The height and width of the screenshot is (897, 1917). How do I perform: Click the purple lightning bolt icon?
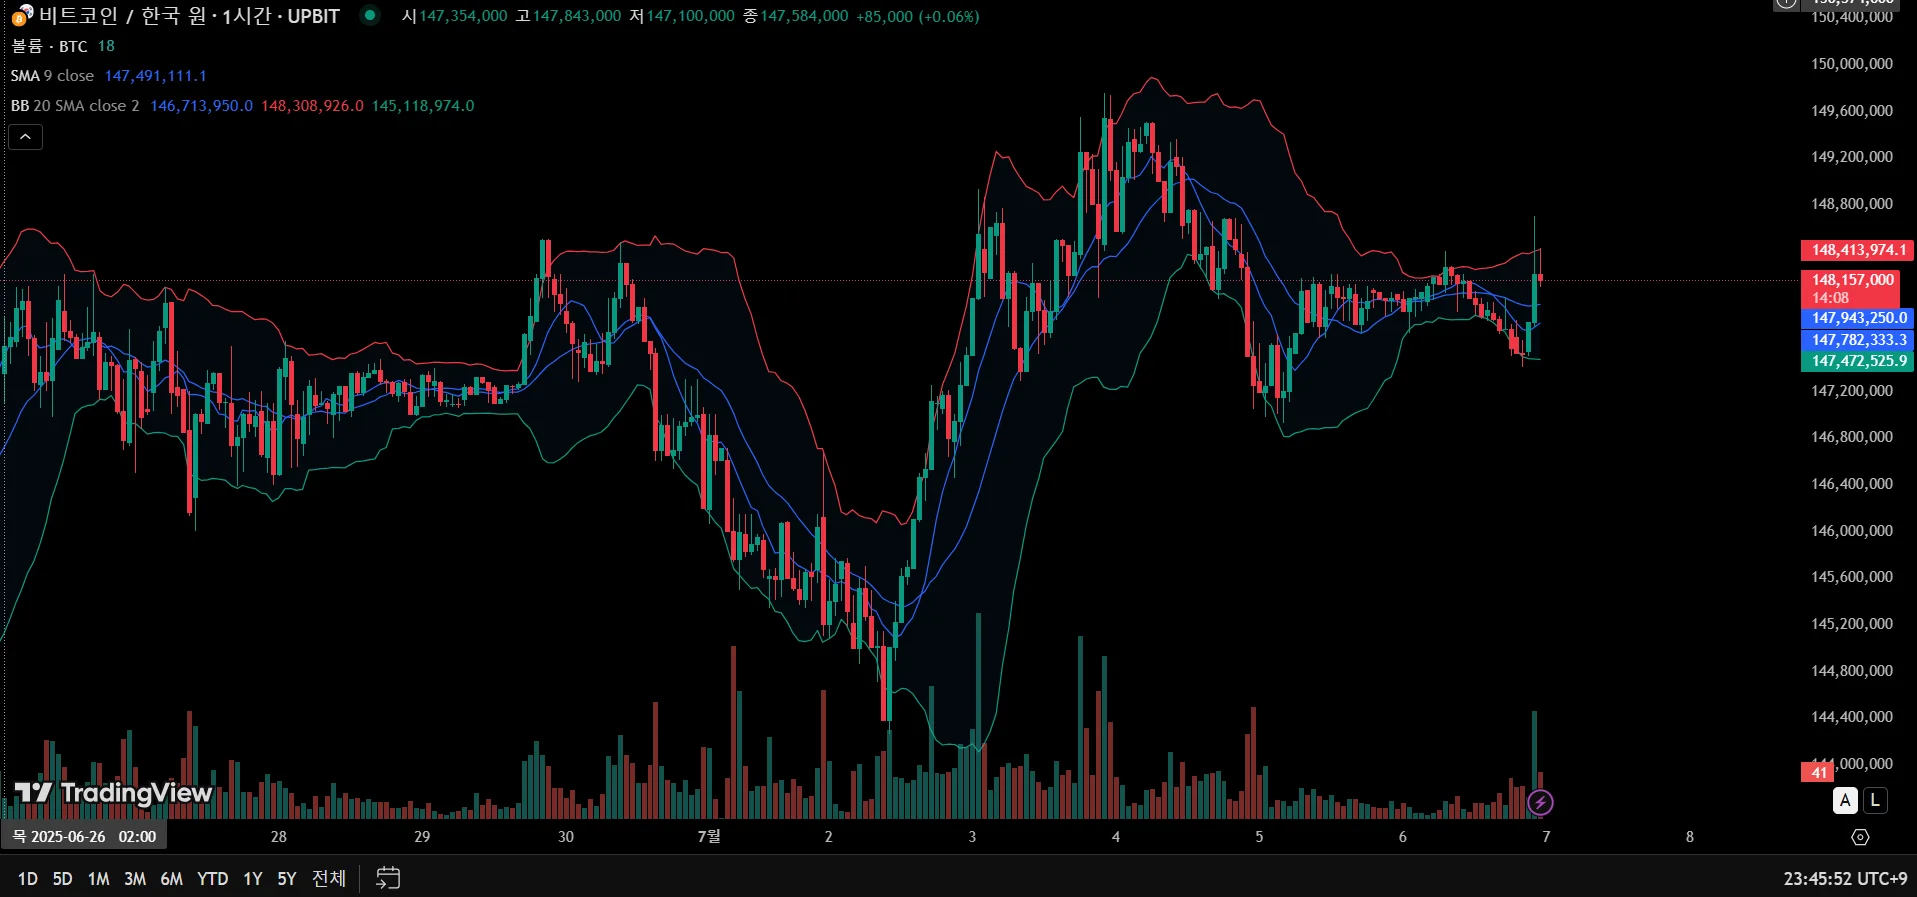tap(1540, 802)
